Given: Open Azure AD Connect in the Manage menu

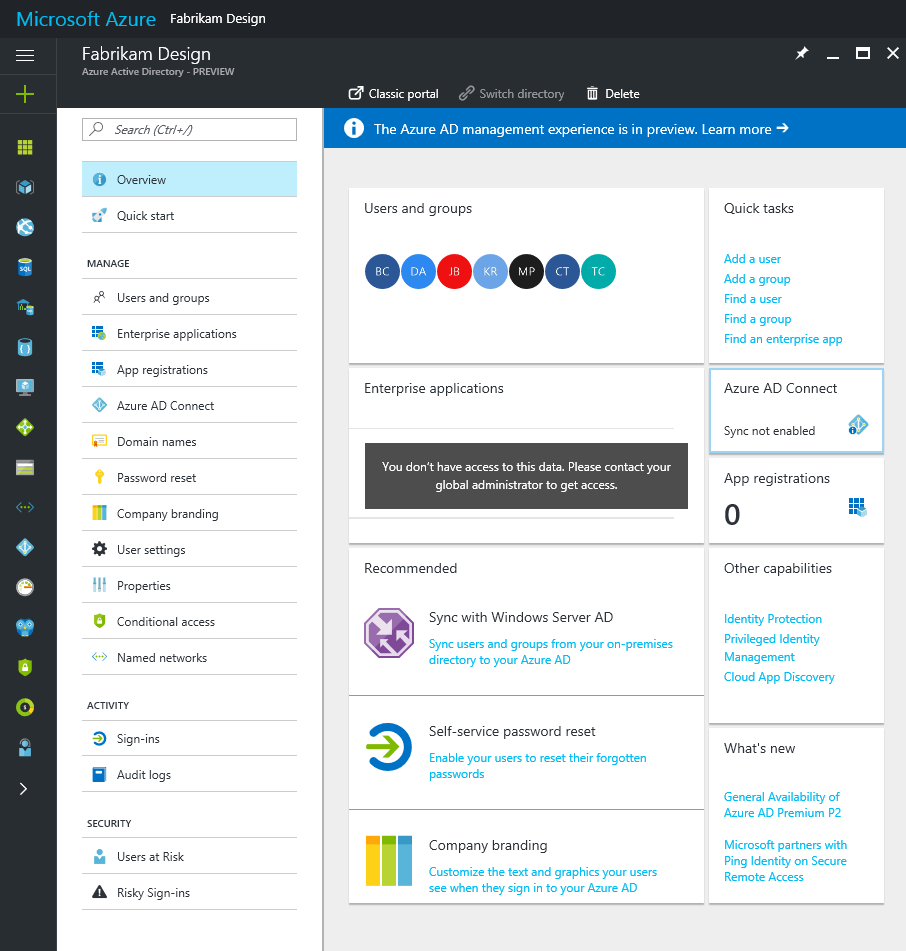Looking at the screenshot, I should pyautogui.click(x=189, y=406).
